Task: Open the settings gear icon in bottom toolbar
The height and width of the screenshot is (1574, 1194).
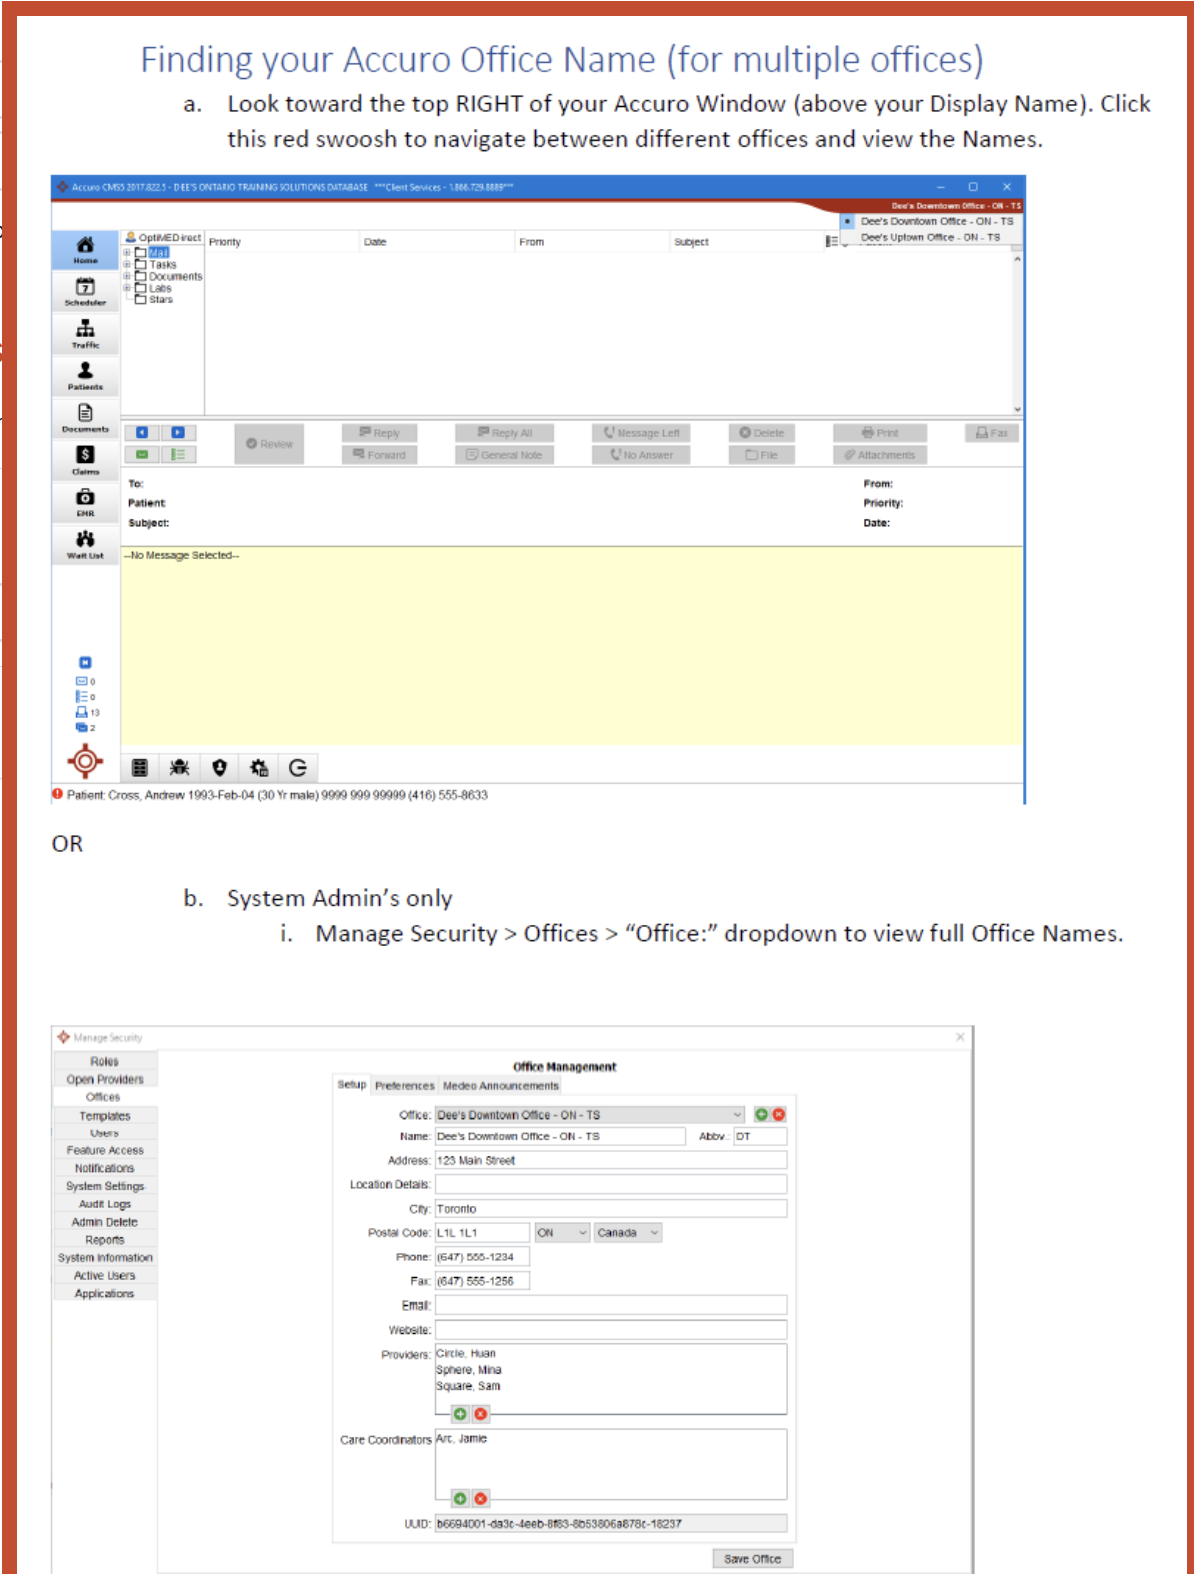Action: pyautogui.click(x=259, y=768)
